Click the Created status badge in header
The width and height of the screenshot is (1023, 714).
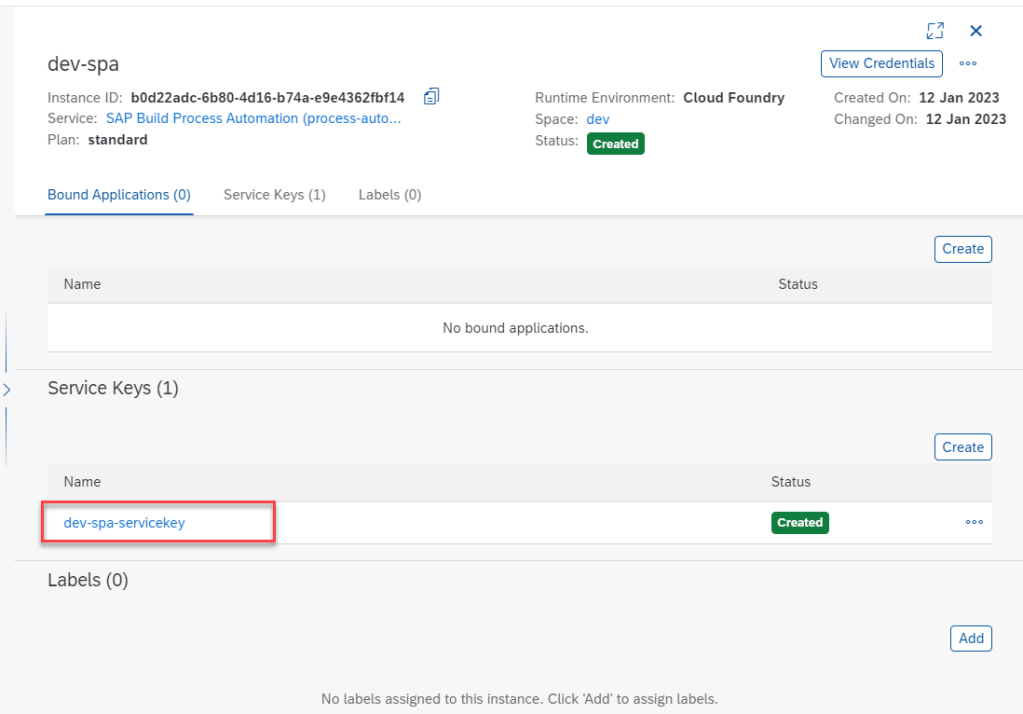pos(615,144)
